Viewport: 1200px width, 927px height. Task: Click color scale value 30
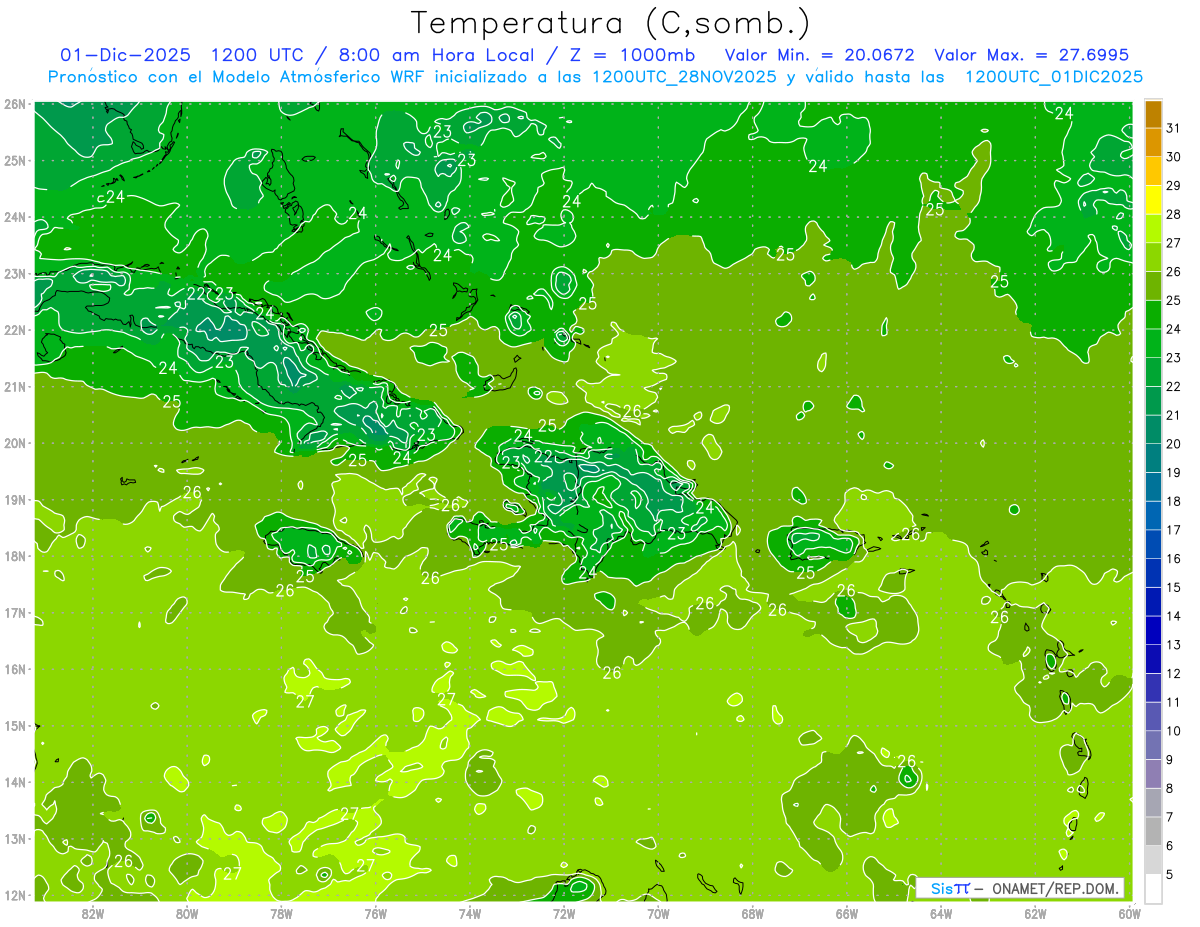click(1173, 156)
